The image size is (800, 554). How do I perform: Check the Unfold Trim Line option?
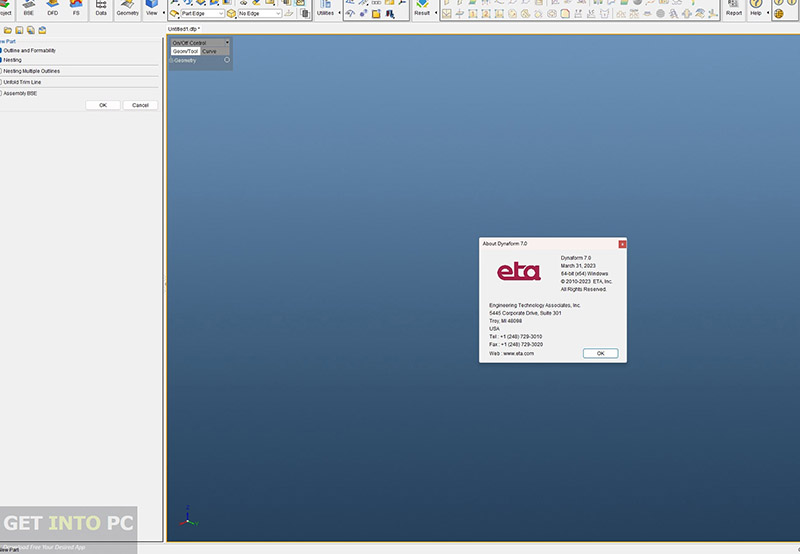point(1,82)
